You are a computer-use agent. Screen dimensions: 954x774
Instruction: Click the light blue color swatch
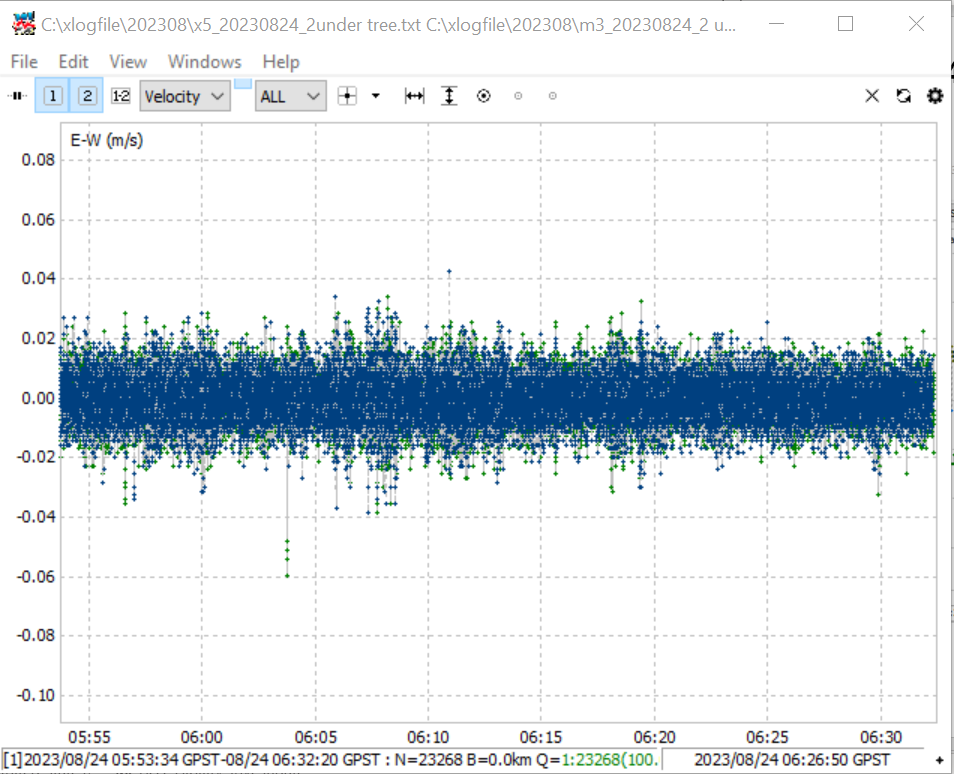tap(243, 84)
